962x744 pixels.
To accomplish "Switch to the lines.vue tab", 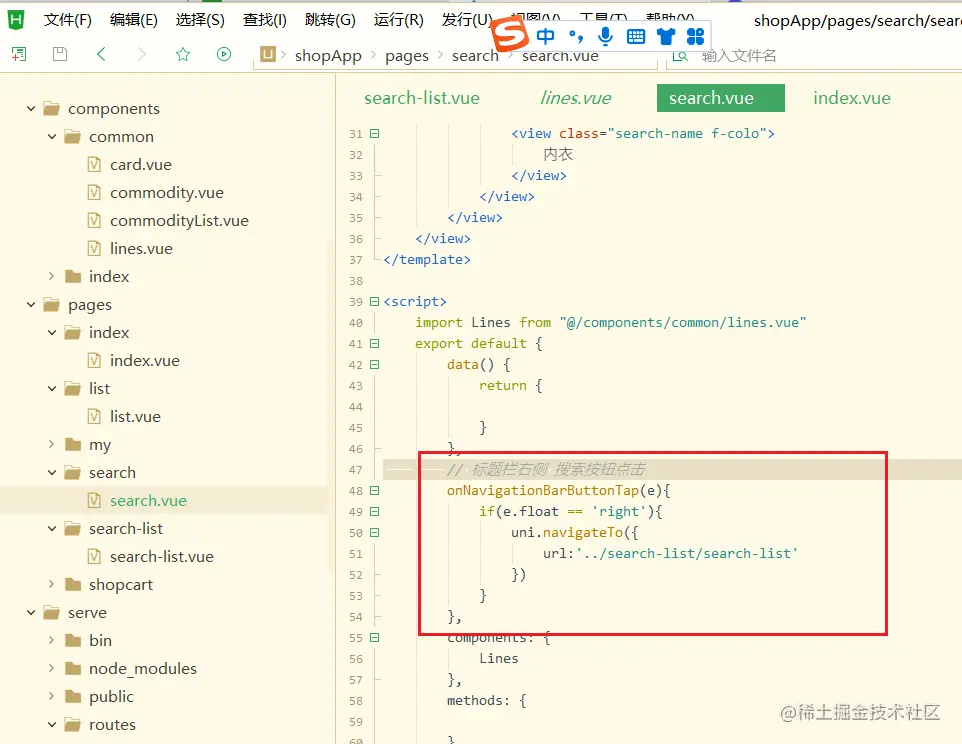I will [575, 98].
